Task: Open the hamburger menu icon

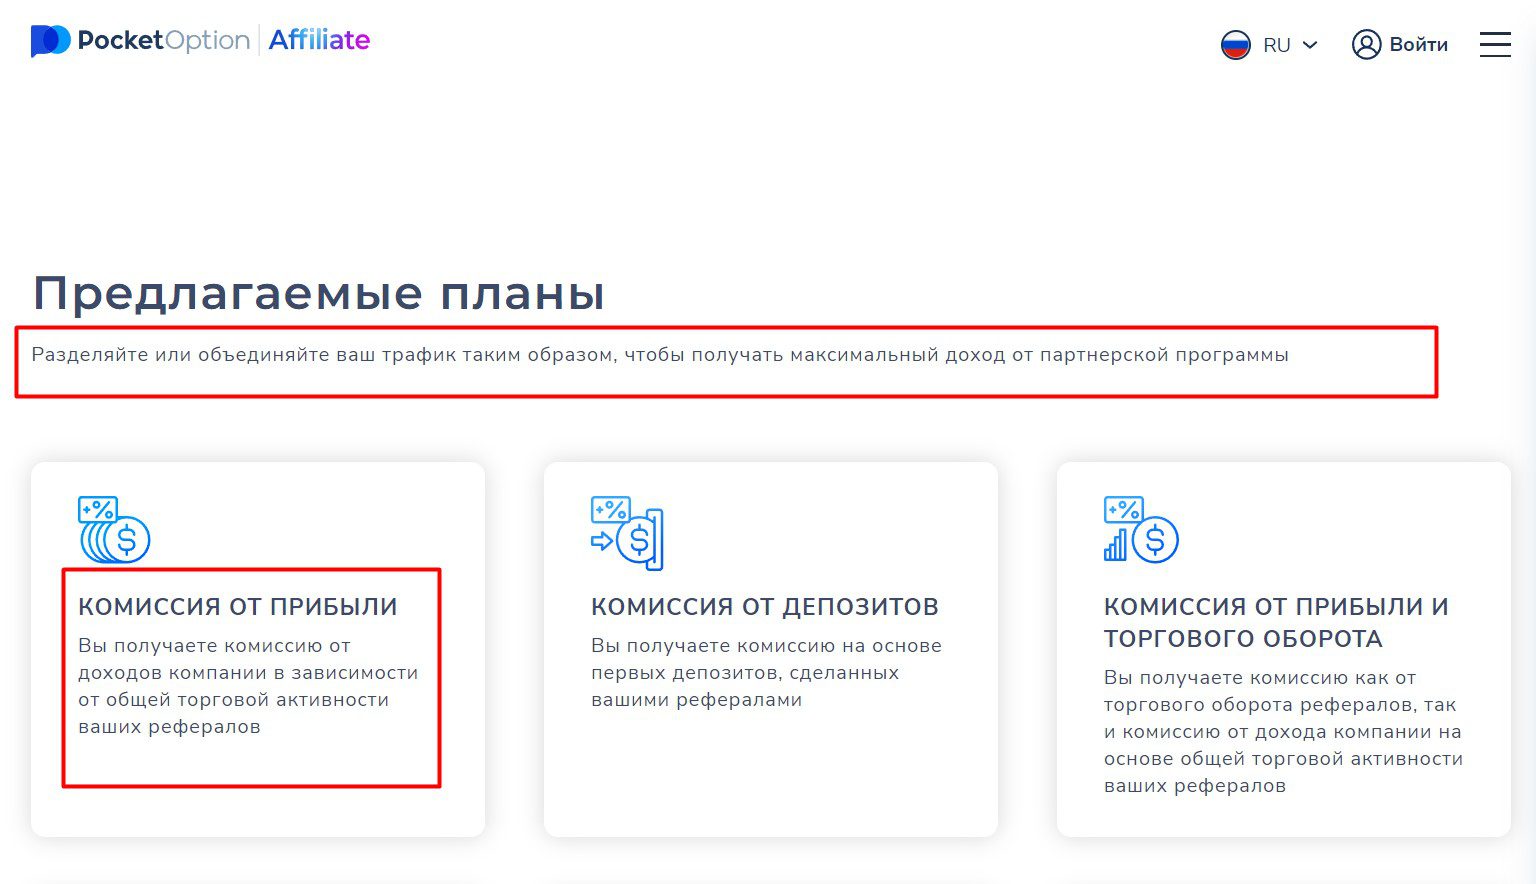Action: [1495, 44]
